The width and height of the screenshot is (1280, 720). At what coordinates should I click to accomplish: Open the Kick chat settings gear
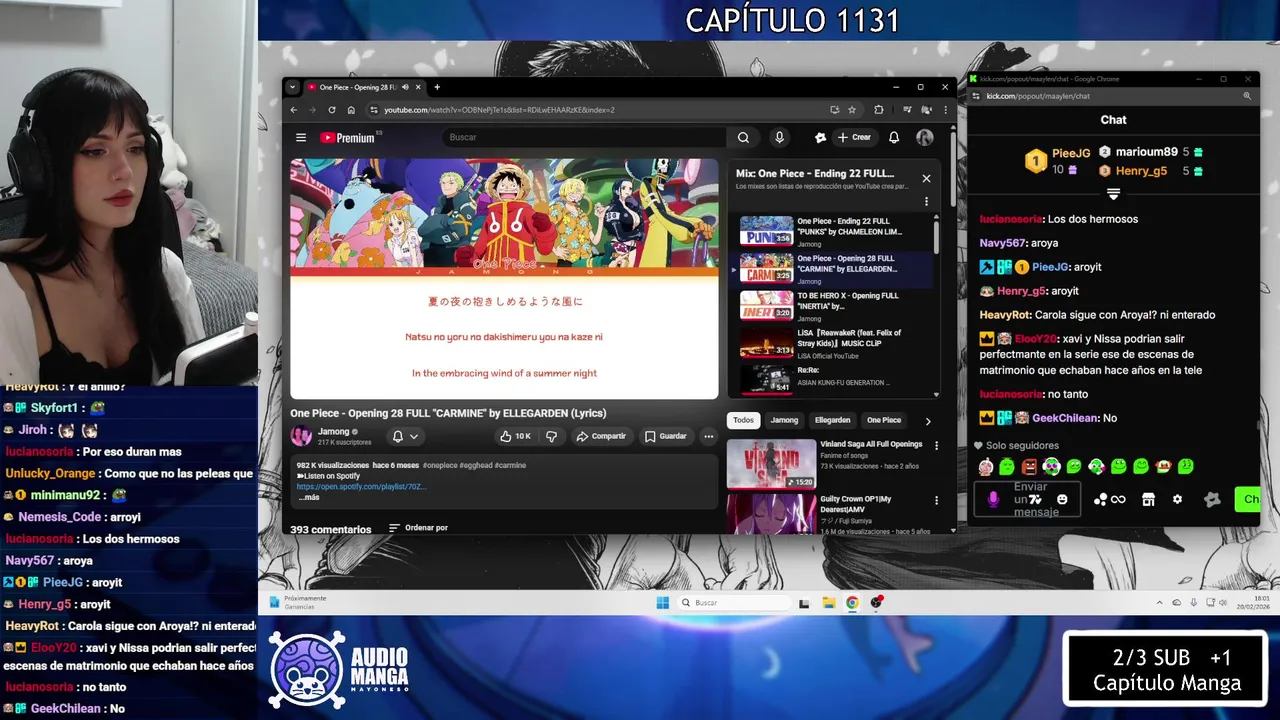point(1177,499)
